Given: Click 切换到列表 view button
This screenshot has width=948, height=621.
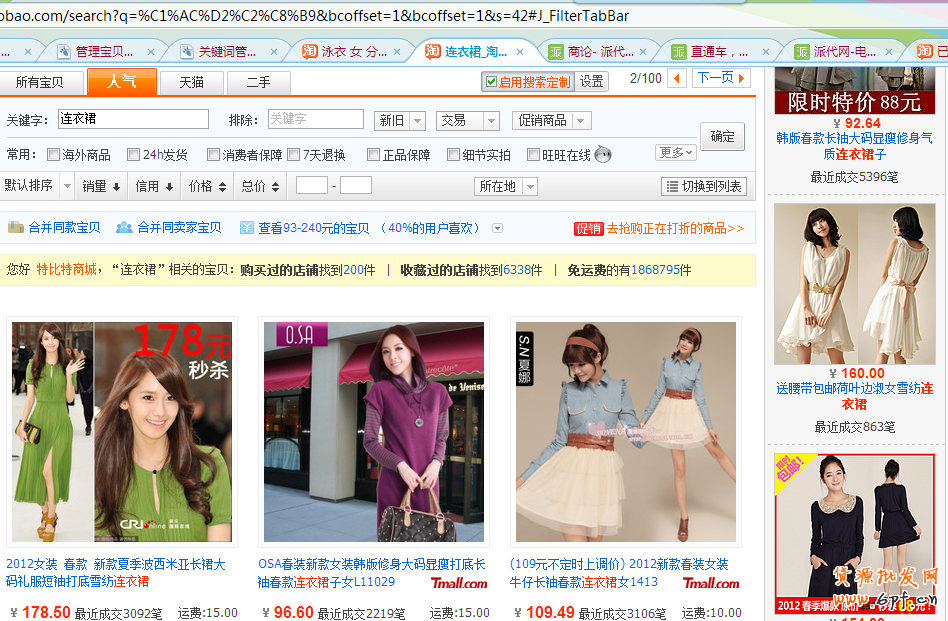Looking at the screenshot, I should click(704, 186).
